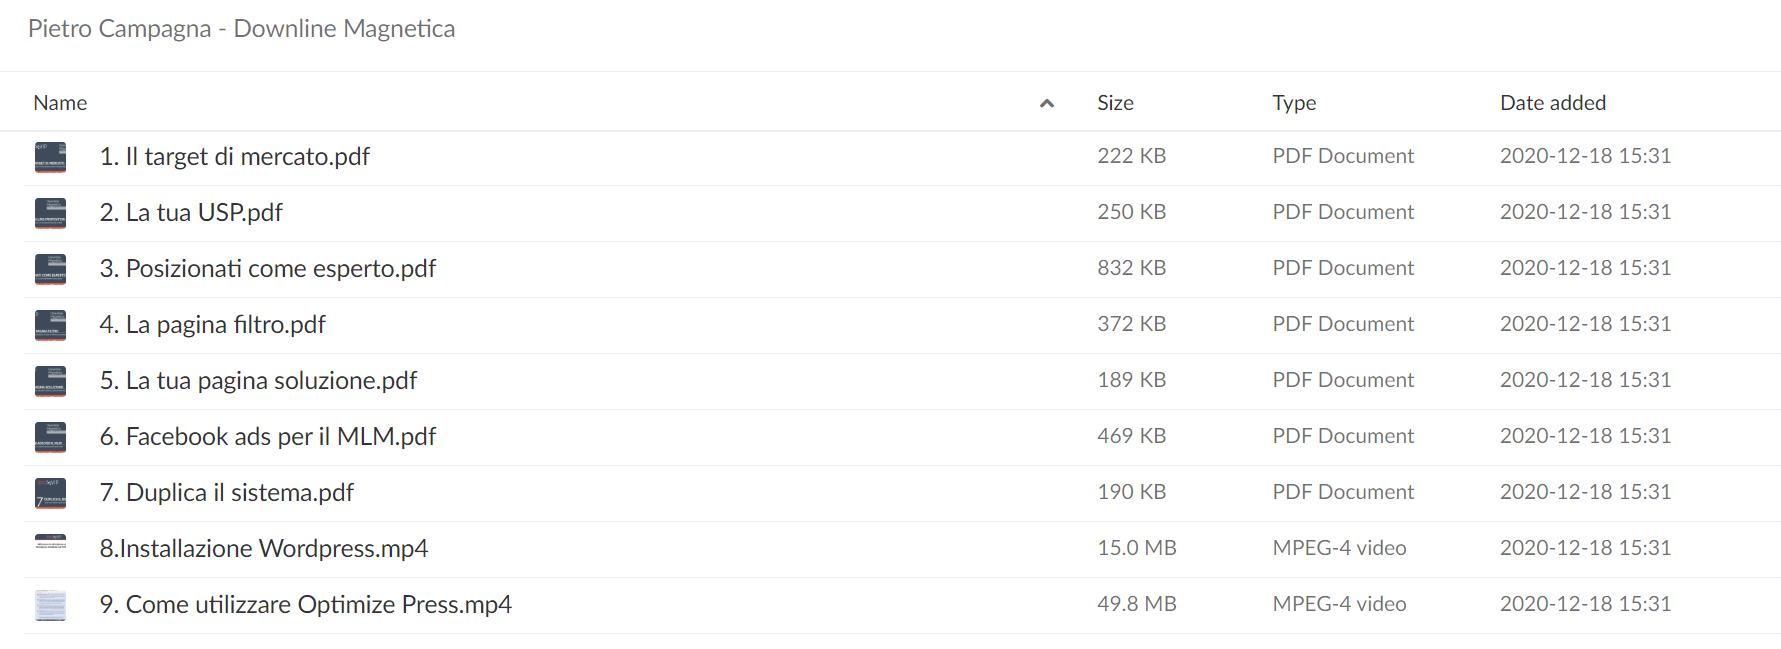Select the icon of 3. Posizionati come esperto.pdf

tap(50, 269)
